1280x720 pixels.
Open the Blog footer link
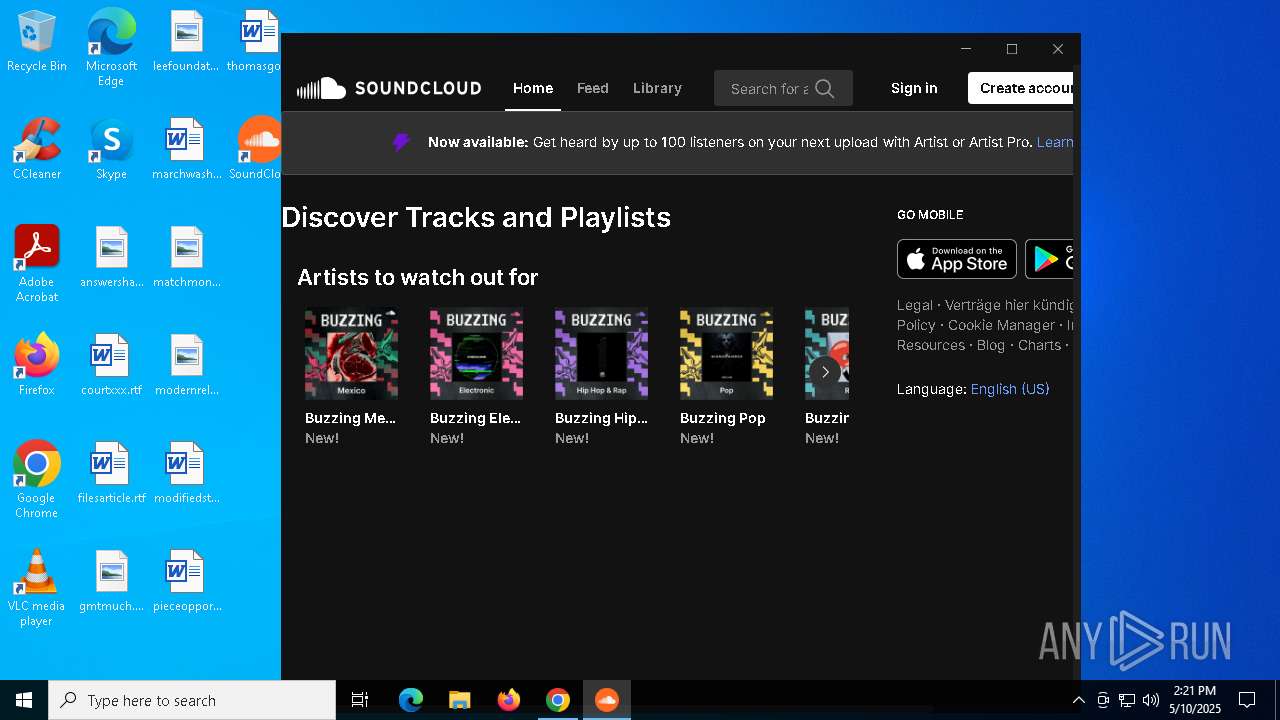click(x=991, y=345)
